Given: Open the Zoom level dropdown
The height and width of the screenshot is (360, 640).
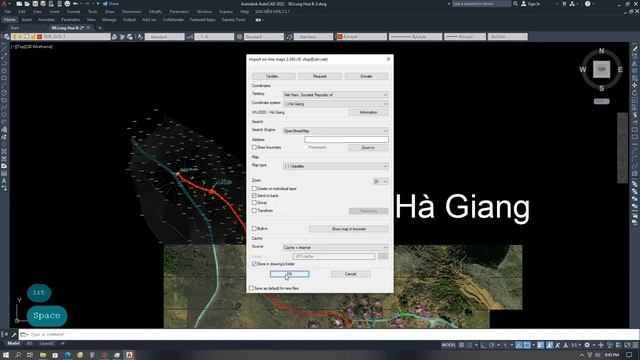Looking at the screenshot, I should pos(380,181).
